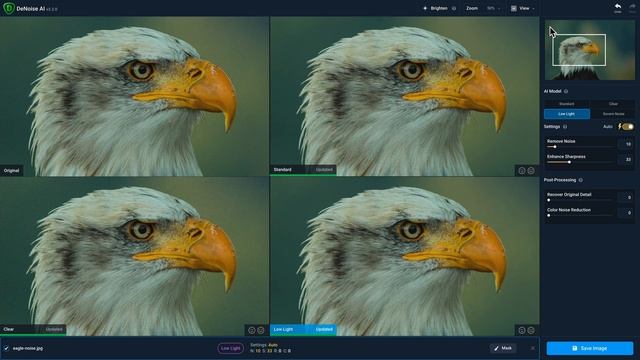Viewport: 640px width, 360px height.
Task: Toggle the Auto settings switch
Action: point(628,127)
